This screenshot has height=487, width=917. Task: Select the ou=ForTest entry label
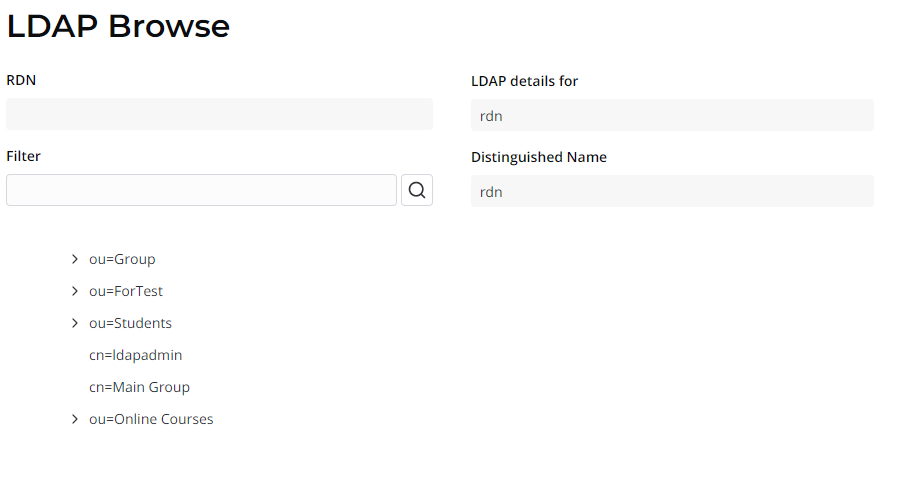coord(126,291)
